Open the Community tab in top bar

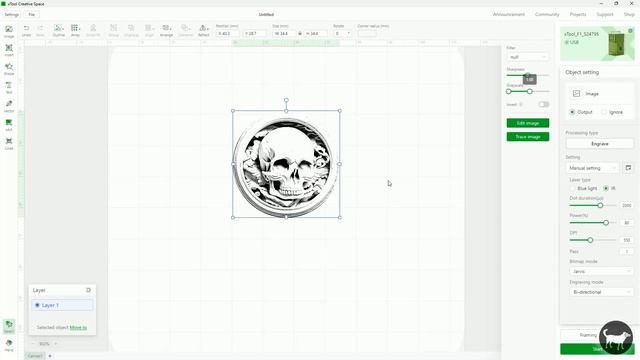click(x=547, y=14)
